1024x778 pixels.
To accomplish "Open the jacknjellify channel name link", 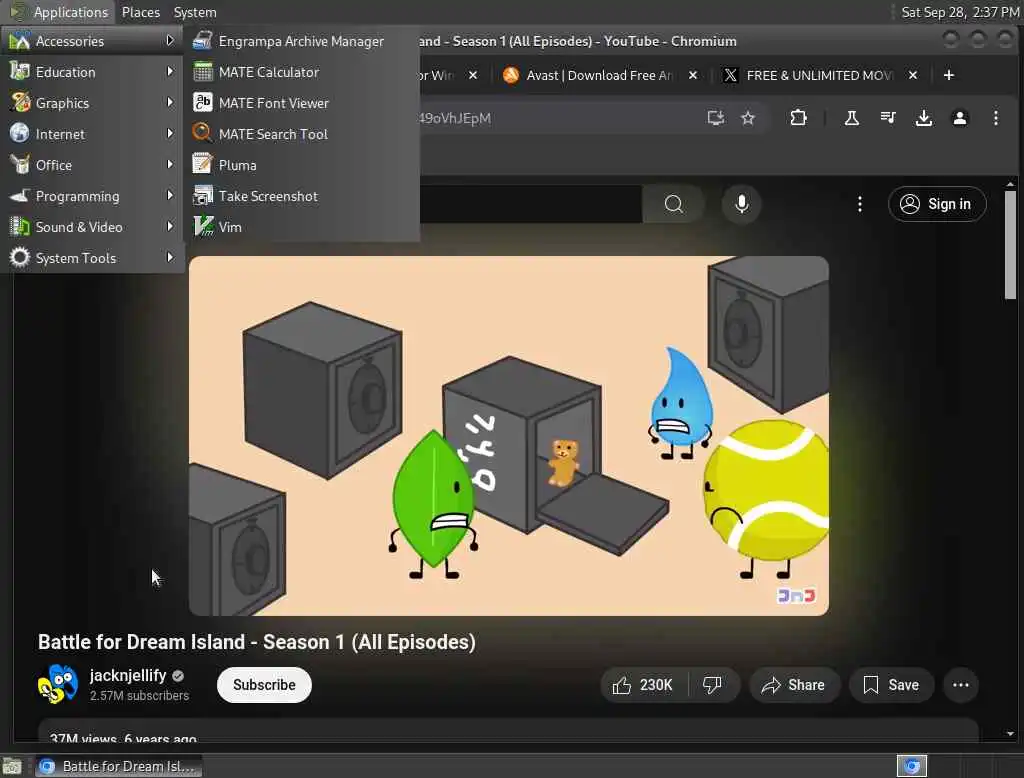I will (x=128, y=675).
